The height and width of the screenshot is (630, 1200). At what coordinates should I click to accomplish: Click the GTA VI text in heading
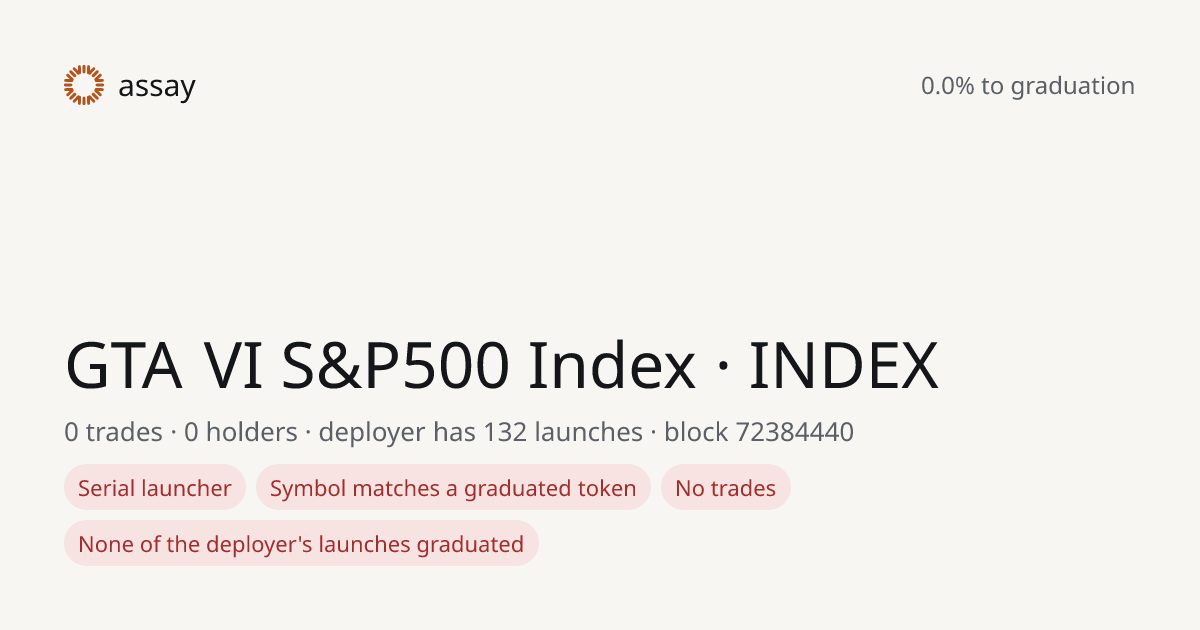point(165,366)
